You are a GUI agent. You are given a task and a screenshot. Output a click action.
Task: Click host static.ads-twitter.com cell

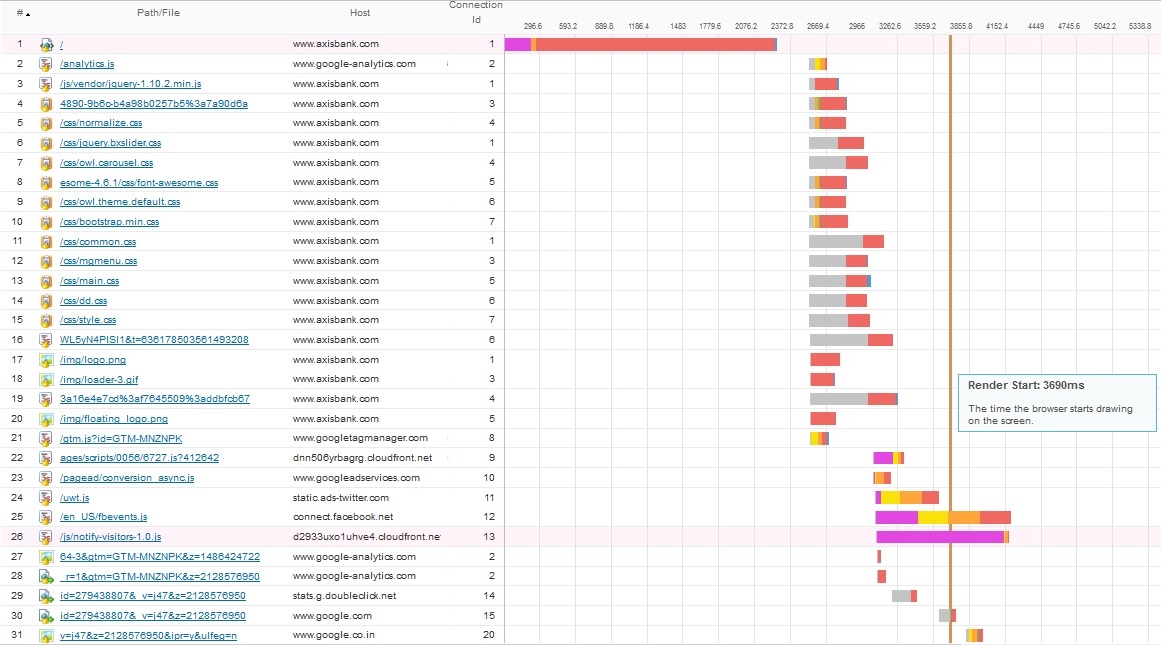(341, 498)
